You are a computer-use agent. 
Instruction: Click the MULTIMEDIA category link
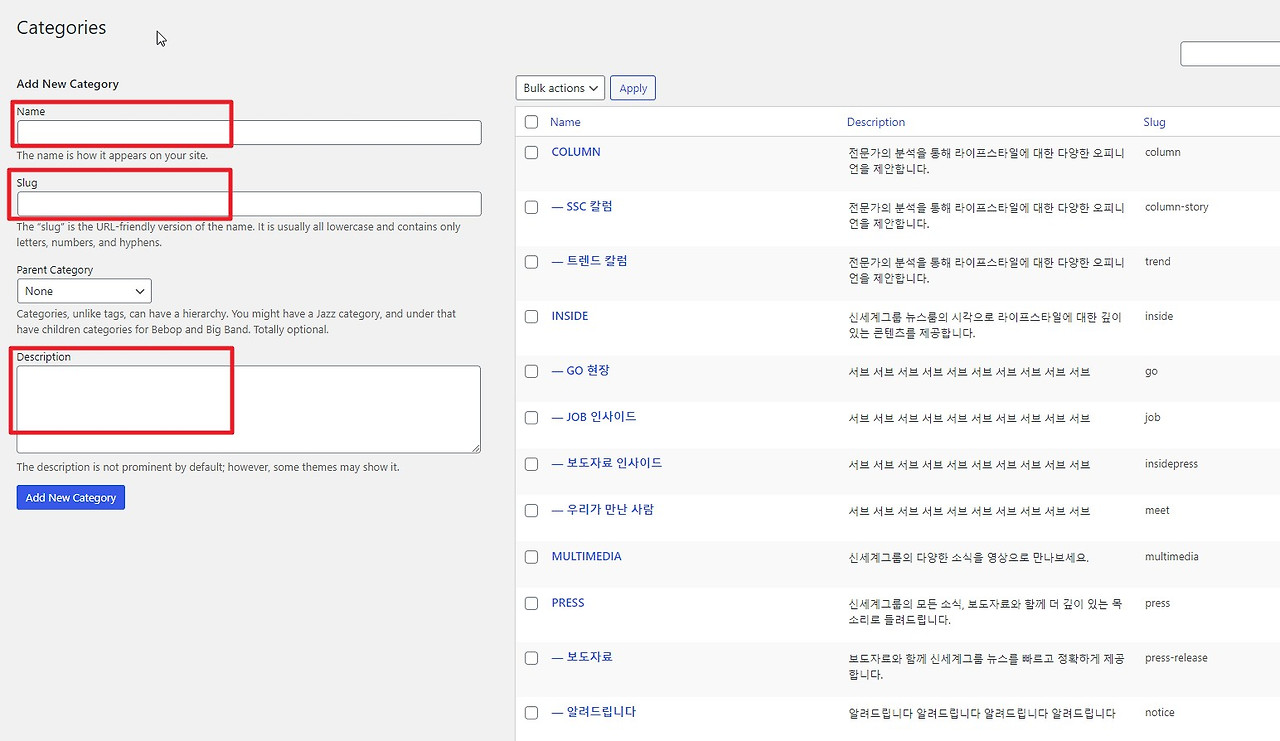pyautogui.click(x=586, y=556)
